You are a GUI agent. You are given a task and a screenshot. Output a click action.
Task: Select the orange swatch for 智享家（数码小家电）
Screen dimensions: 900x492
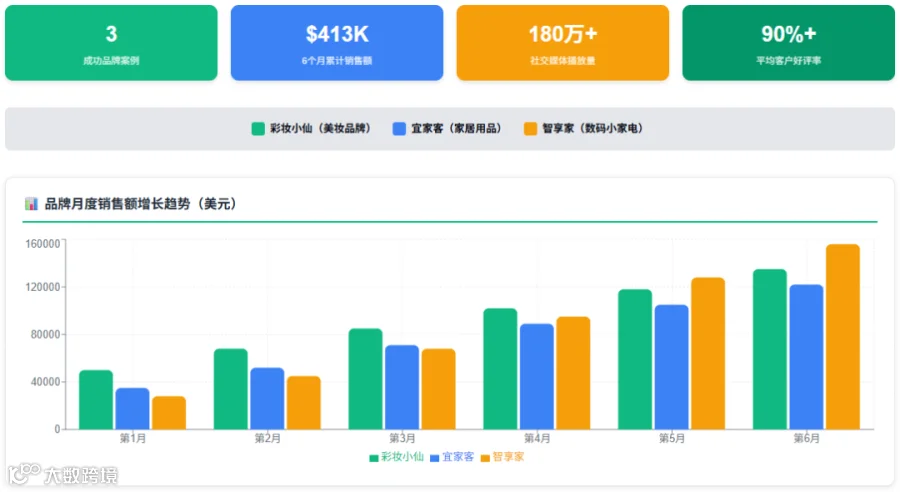pos(530,129)
